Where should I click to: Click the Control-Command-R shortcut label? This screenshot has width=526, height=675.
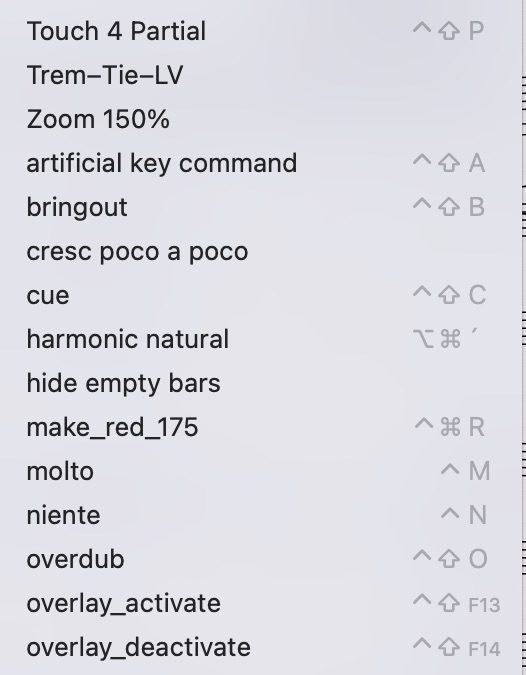(x=450, y=427)
